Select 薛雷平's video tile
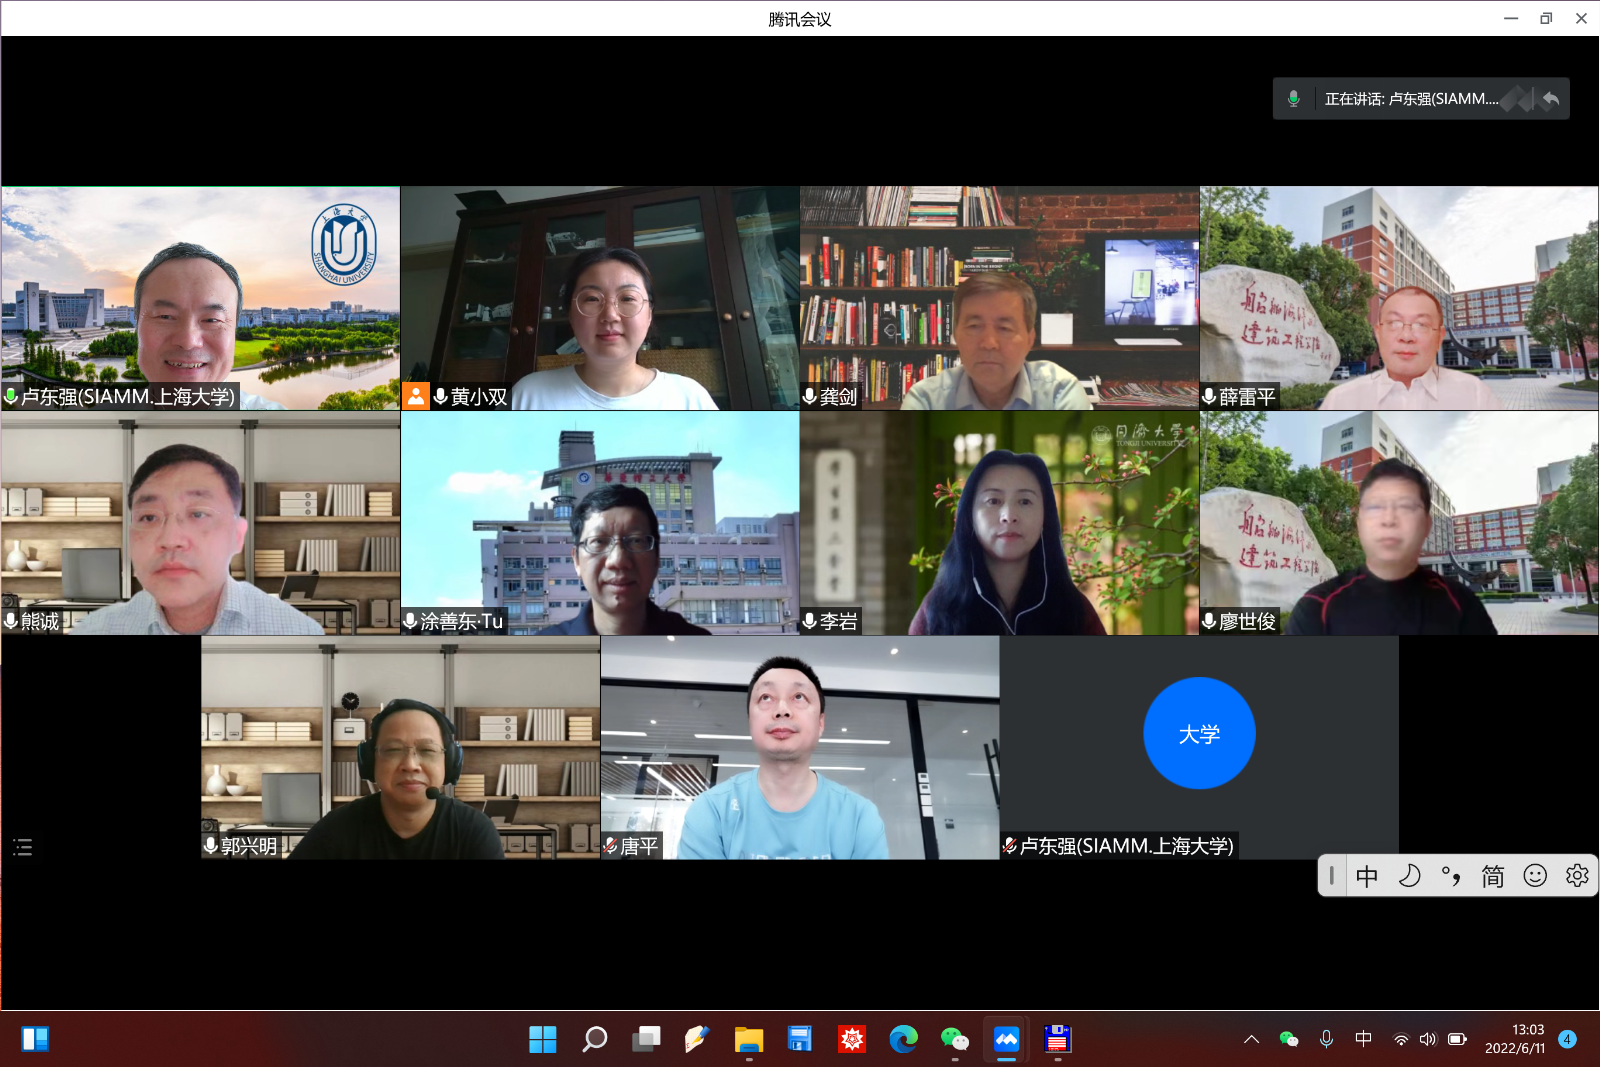 coord(1399,298)
